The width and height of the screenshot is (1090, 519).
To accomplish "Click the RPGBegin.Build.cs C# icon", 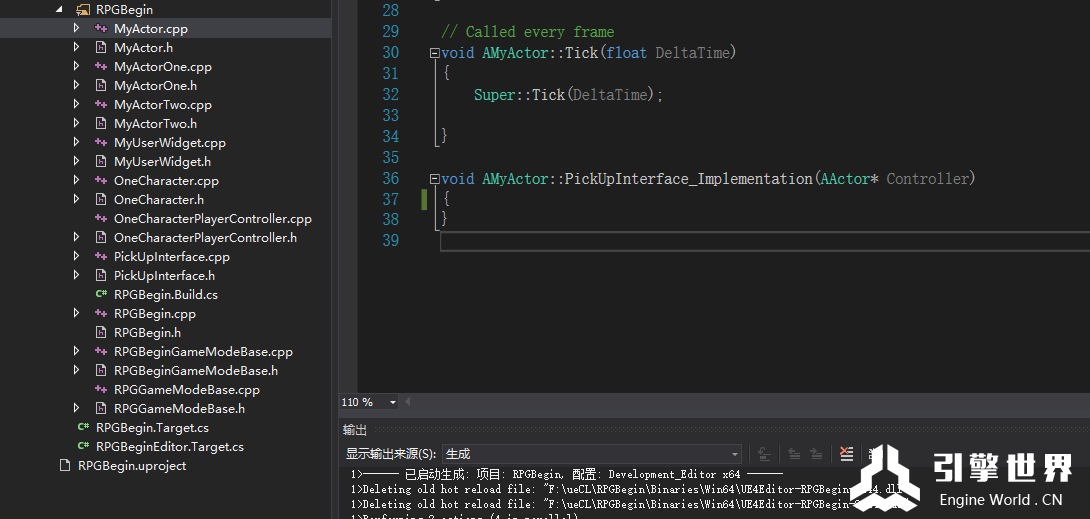I will click(101, 295).
